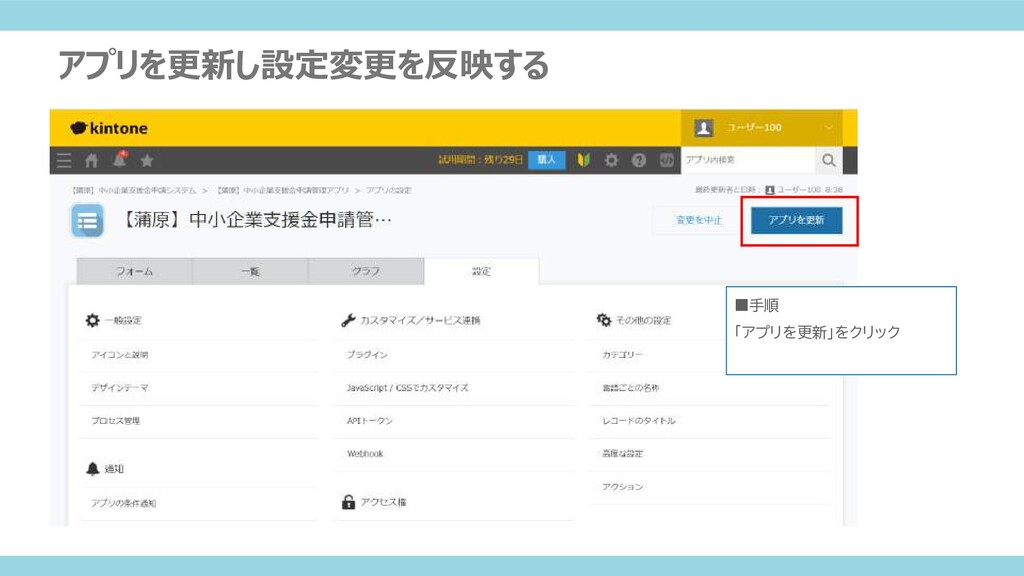Click the 試用期間：残り29日 text
The width and height of the screenshot is (1024, 576).
[481, 159]
